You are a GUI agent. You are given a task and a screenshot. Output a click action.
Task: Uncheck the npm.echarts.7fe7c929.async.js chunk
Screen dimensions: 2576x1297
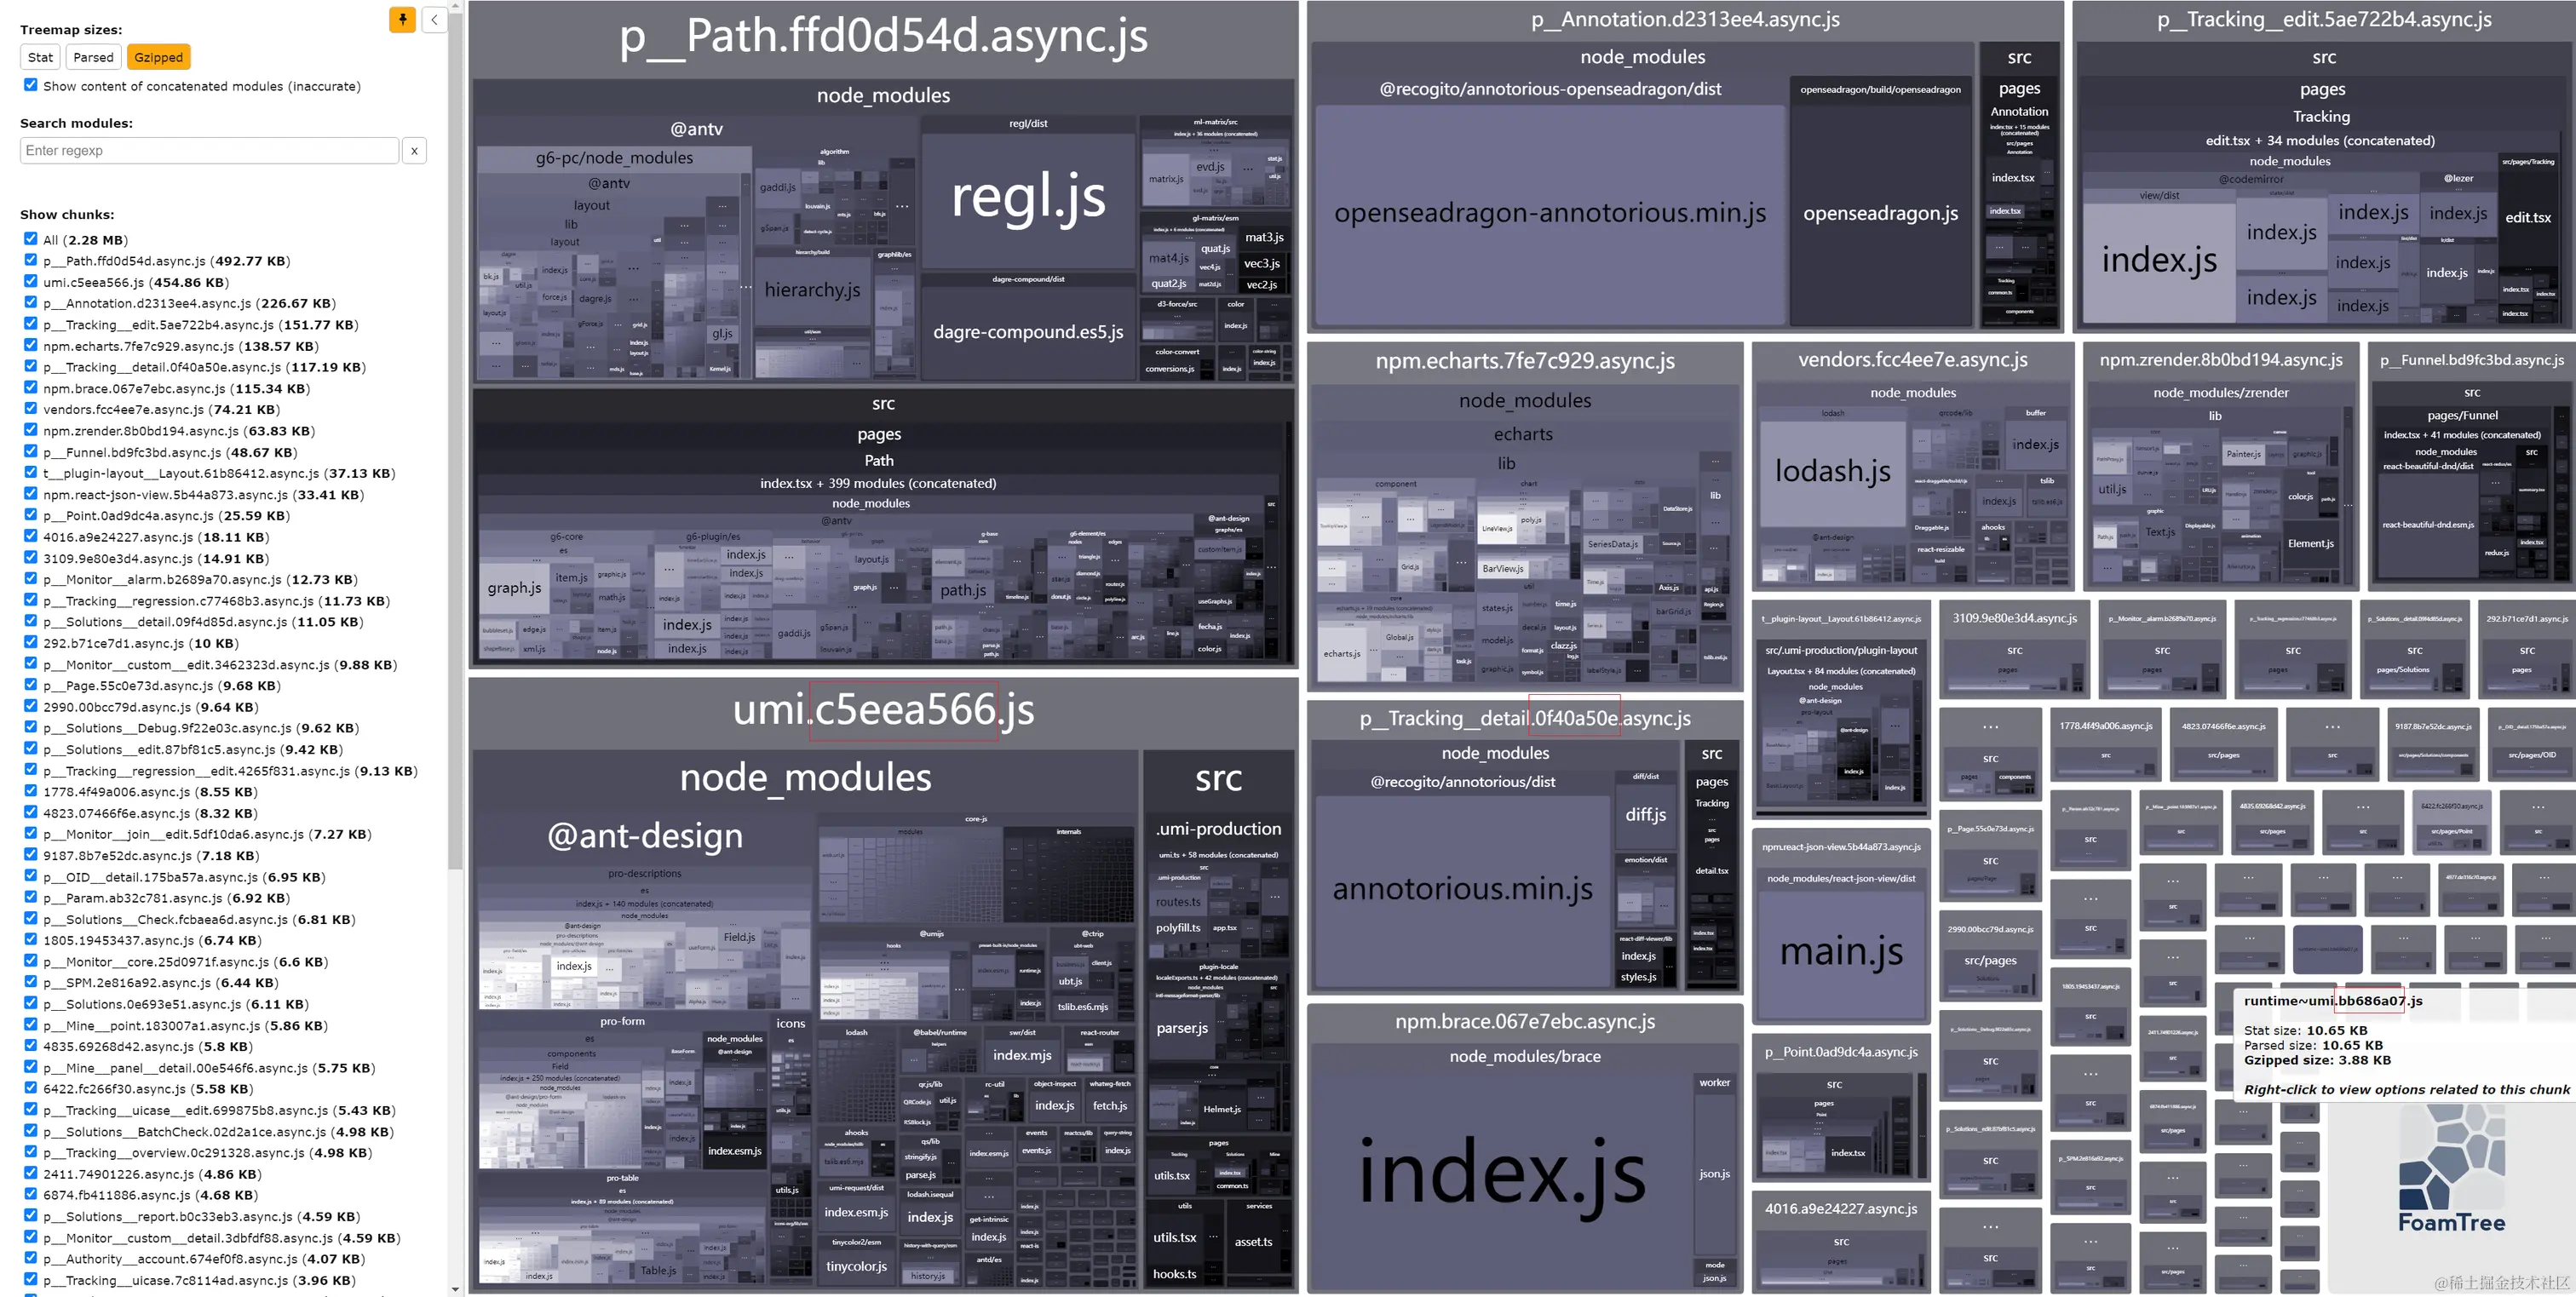click(31, 345)
